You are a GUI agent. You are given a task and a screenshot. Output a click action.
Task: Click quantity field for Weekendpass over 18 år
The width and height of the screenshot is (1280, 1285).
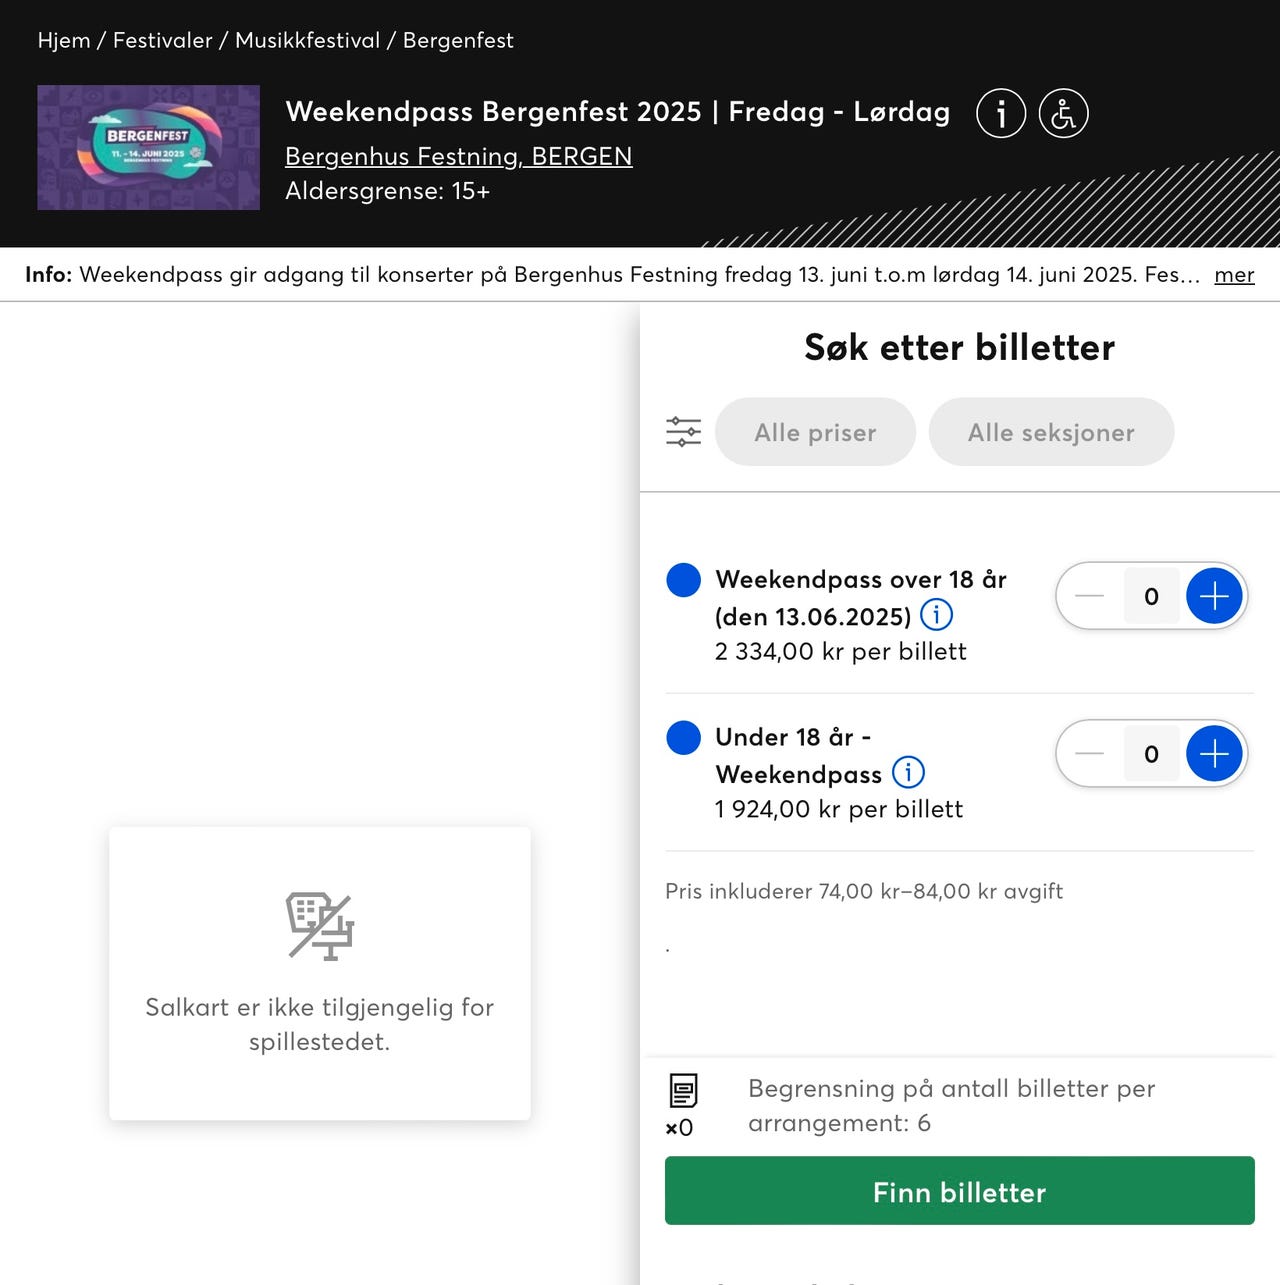coord(1151,596)
